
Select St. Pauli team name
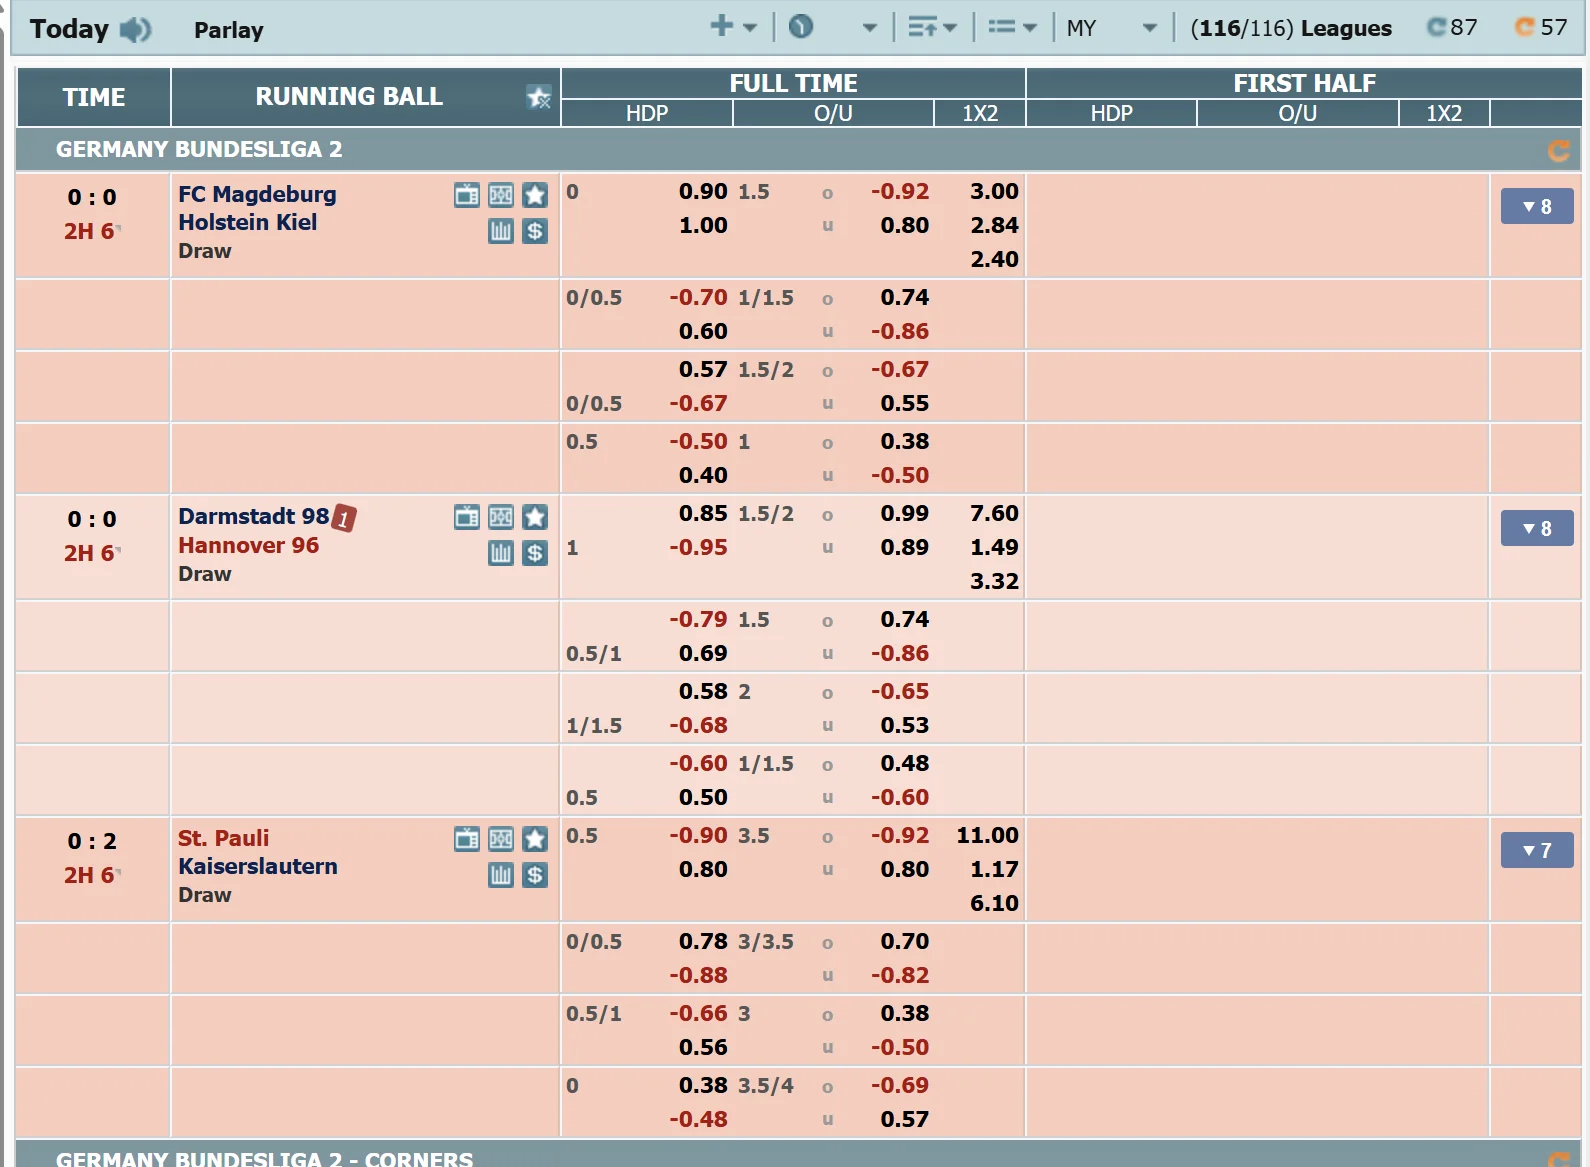tap(223, 838)
